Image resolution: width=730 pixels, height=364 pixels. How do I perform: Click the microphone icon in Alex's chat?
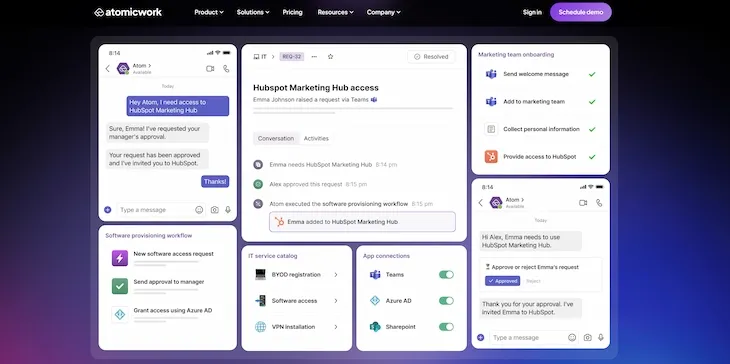(601, 337)
